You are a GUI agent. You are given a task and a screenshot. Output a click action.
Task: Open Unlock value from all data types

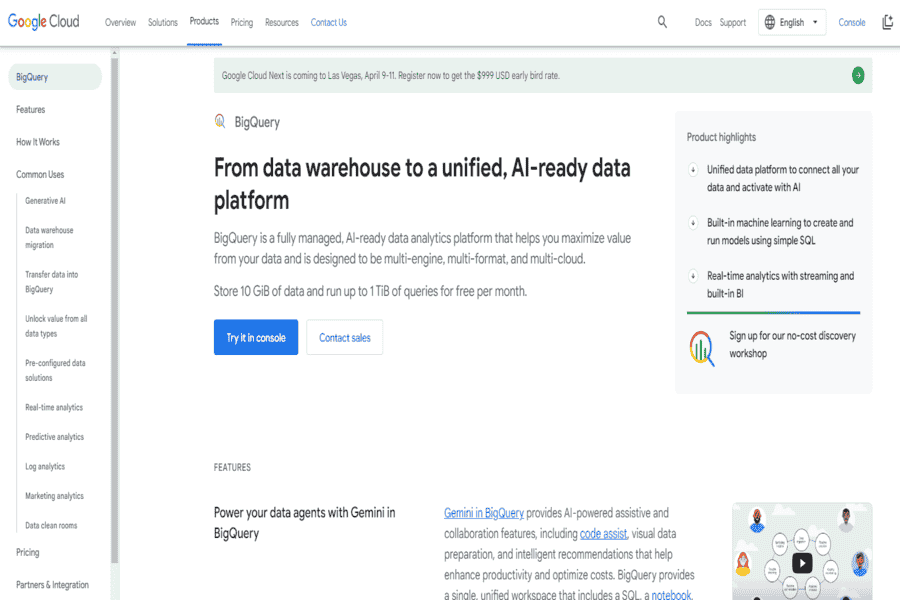coord(56,326)
